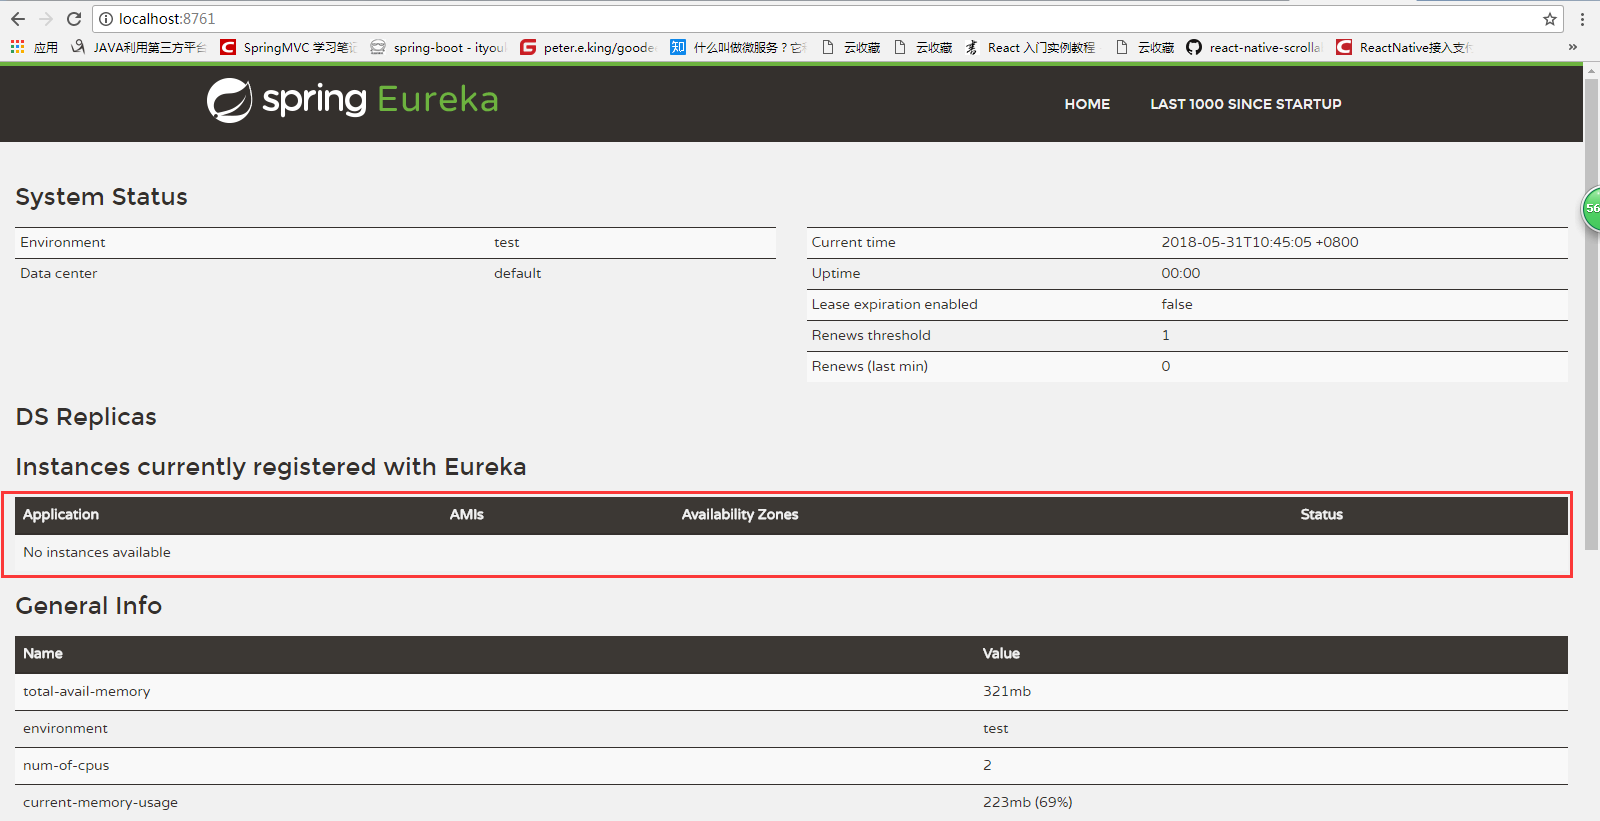
Task: Open the React tutorial bookmark
Action: point(1031,47)
